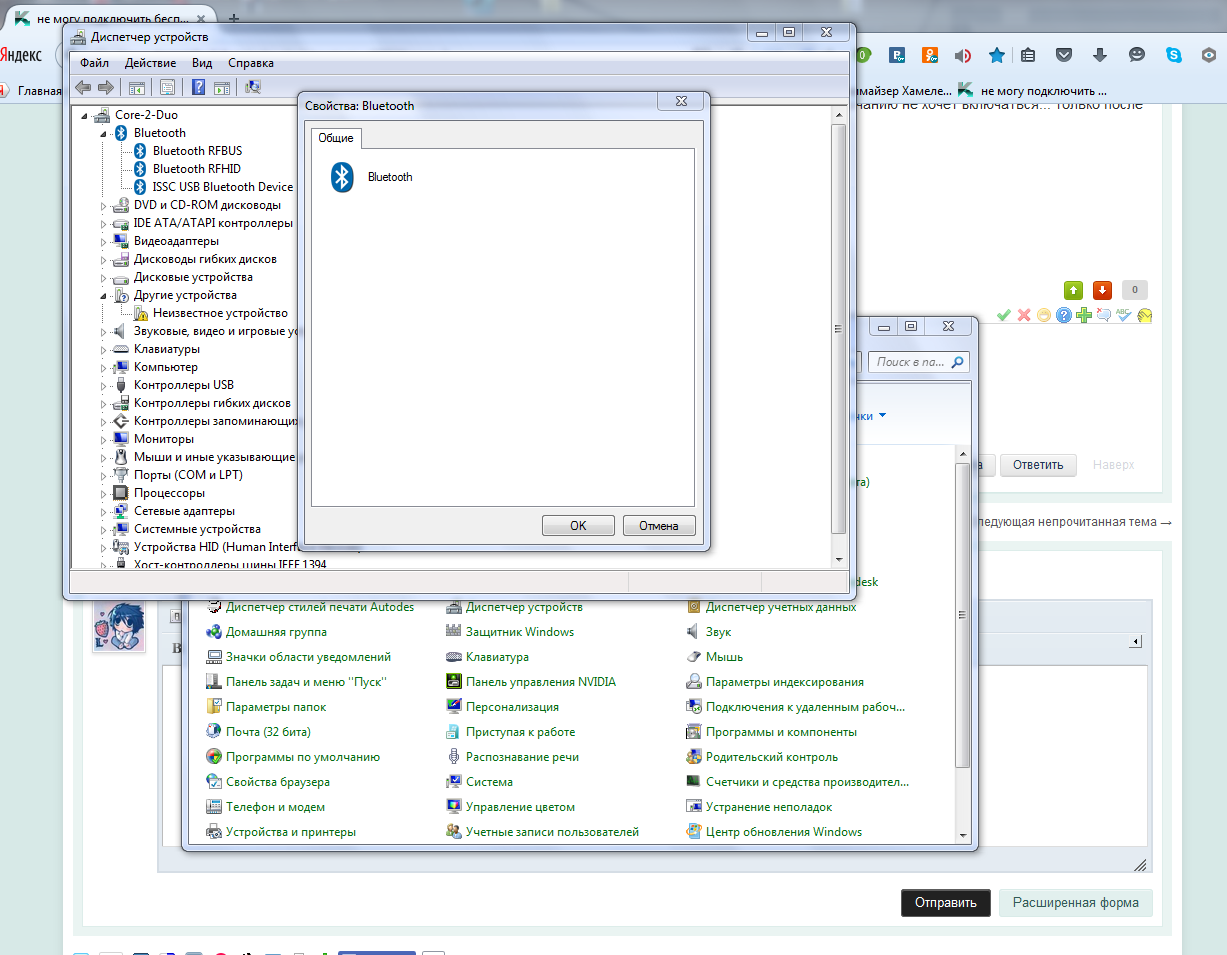1227x955 pixels.
Task: Click the Forward arrow in Device Manager toolbar
Action: 105,87
